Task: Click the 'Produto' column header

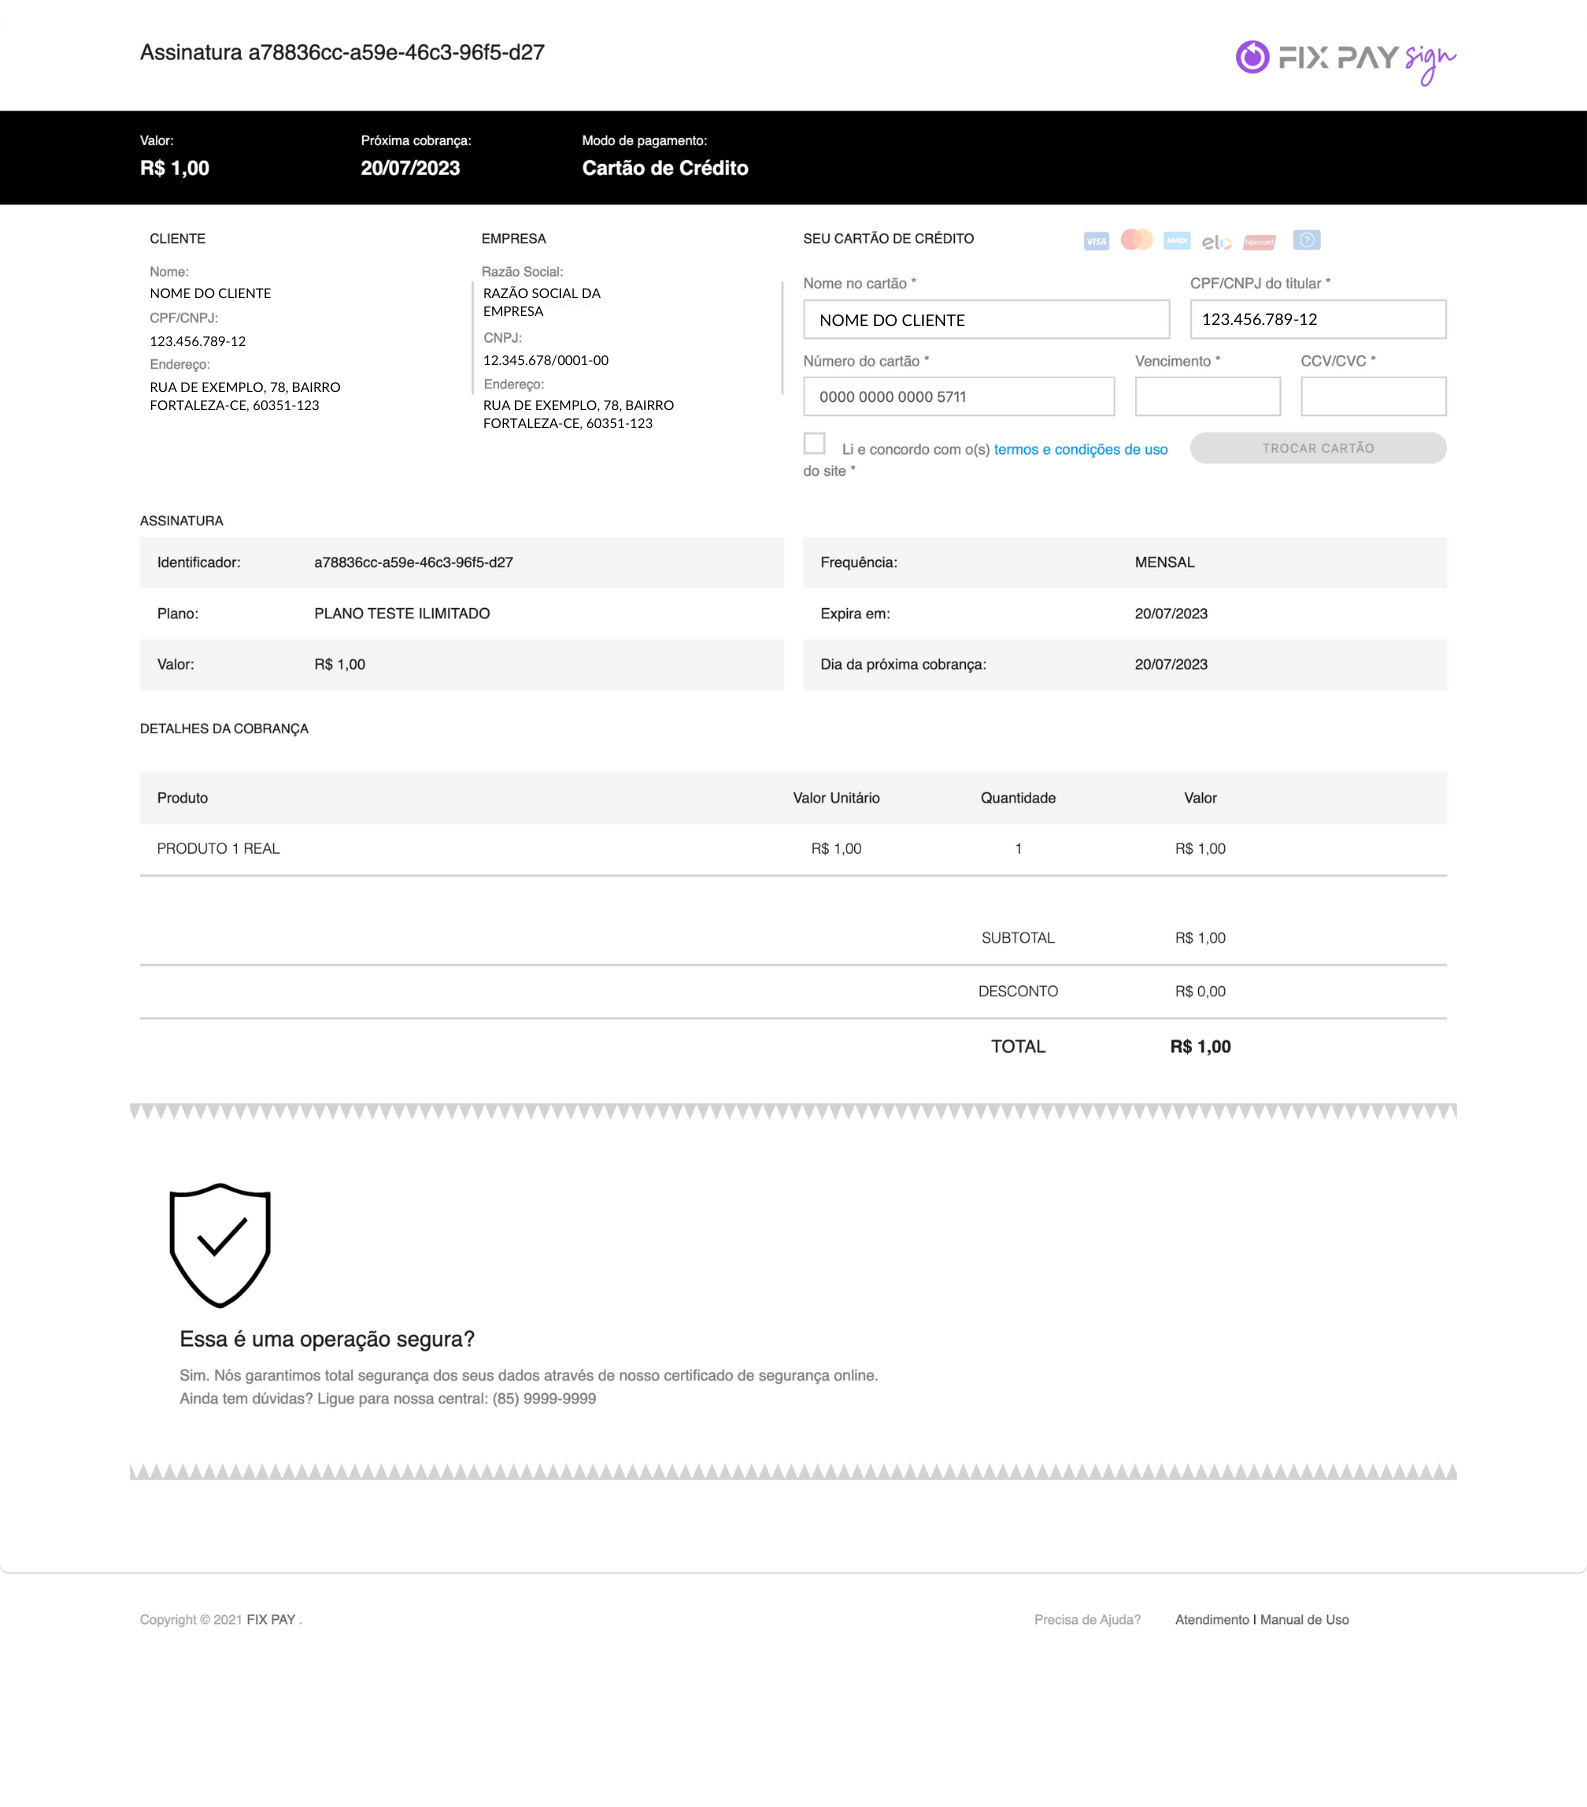Action: click(182, 798)
